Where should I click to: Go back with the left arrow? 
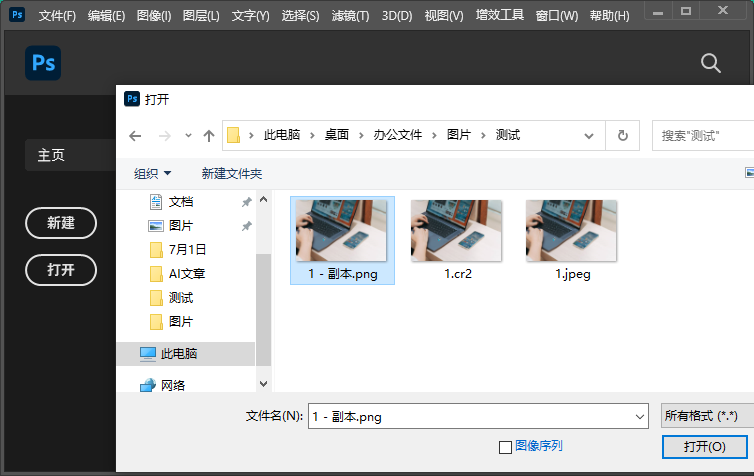pyautogui.click(x=135, y=136)
